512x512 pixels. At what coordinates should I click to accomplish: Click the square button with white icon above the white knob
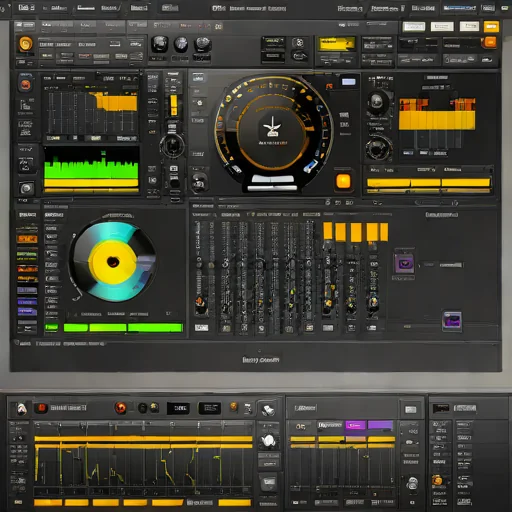click(x=267, y=410)
